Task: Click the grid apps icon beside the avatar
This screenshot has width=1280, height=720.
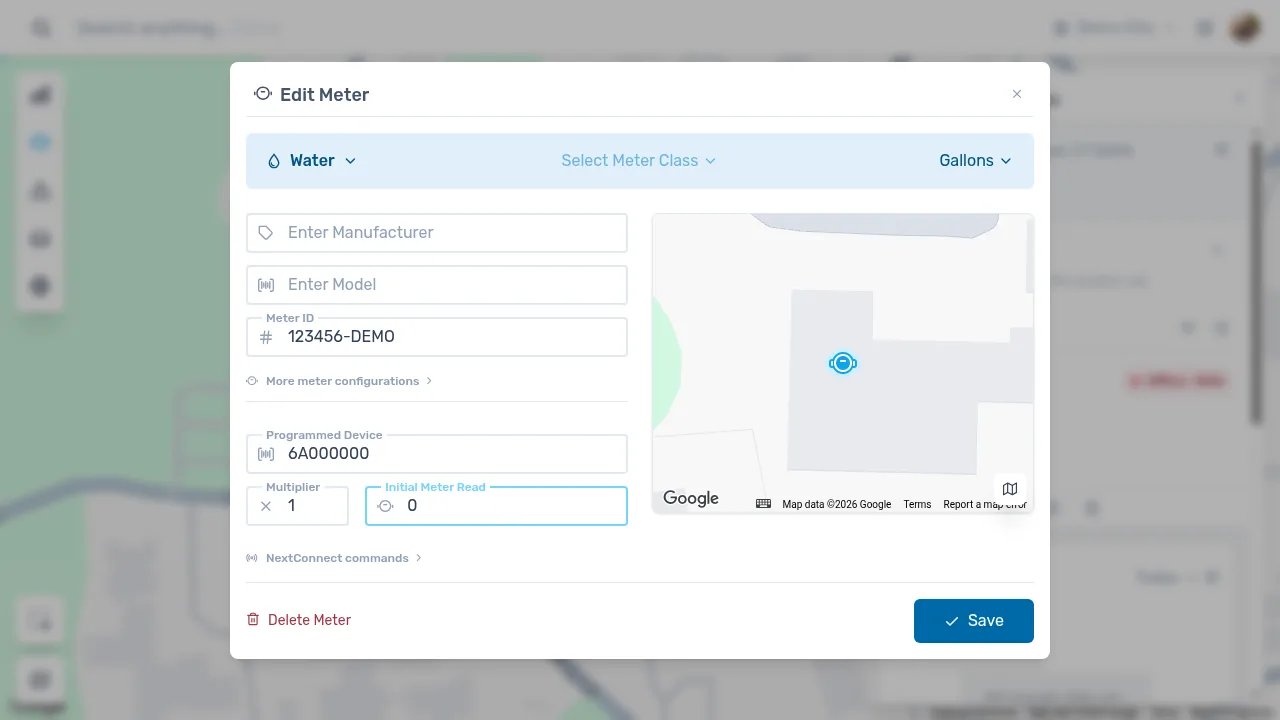Action: 1205,28
